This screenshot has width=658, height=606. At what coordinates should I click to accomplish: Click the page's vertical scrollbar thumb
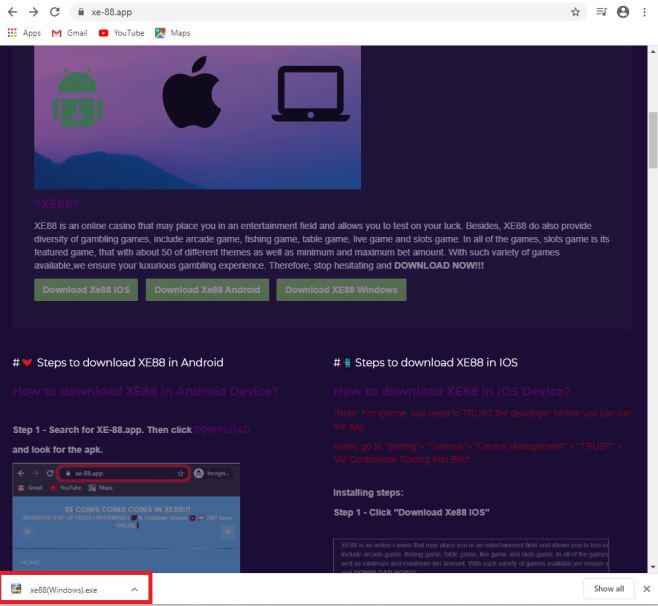[653, 140]
